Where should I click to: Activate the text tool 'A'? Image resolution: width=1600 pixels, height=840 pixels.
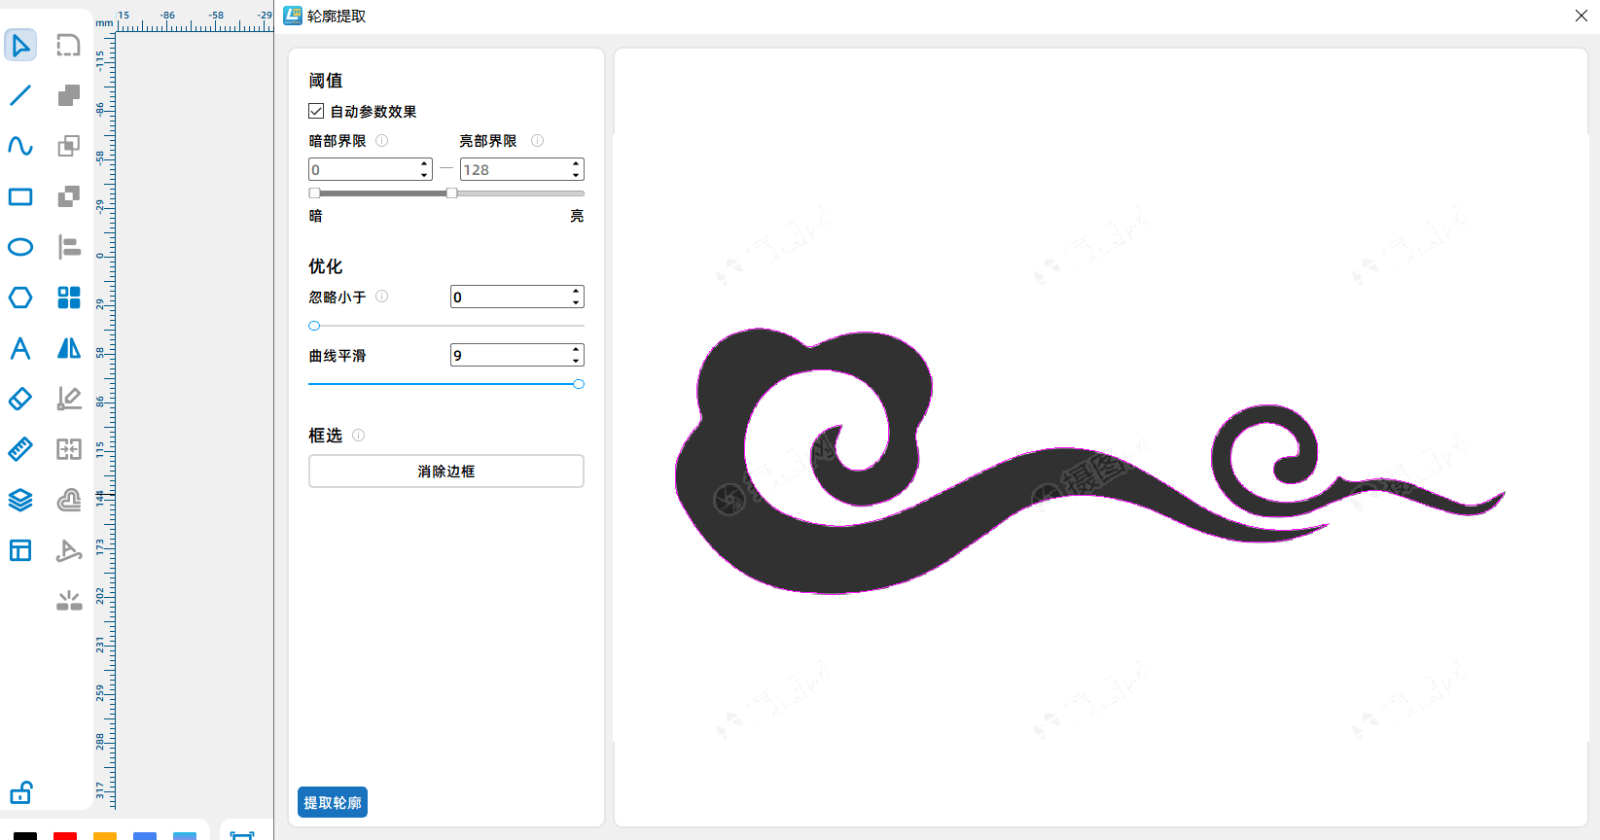tap(20, 348)
